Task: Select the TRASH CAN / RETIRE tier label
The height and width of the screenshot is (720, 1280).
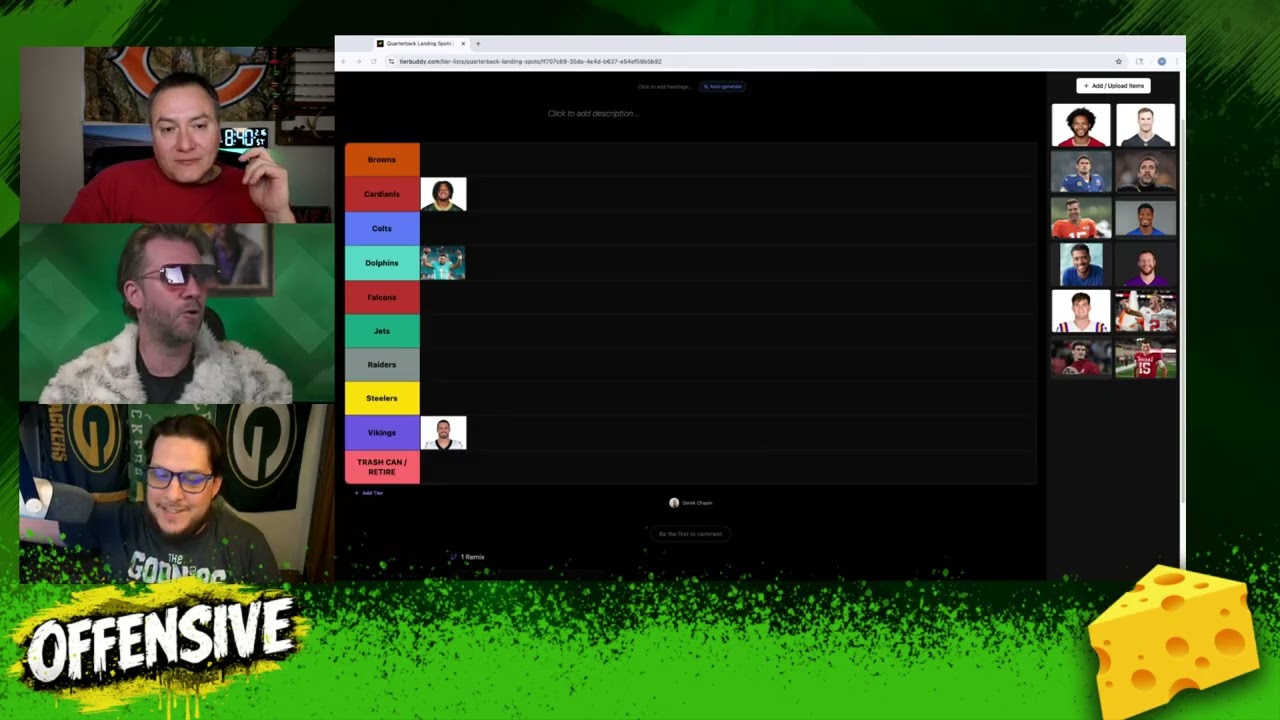Action: point(382,467)
